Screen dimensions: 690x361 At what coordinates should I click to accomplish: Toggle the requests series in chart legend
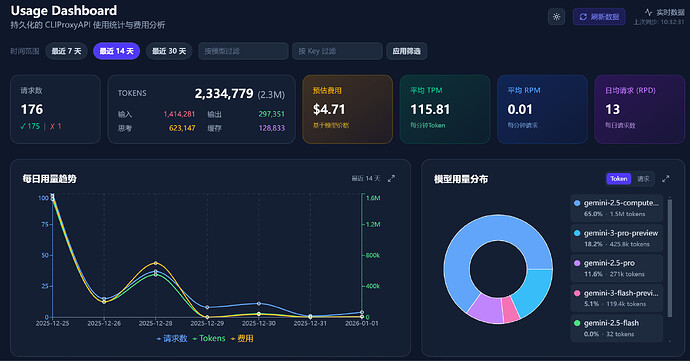click(x=172, y=339)
